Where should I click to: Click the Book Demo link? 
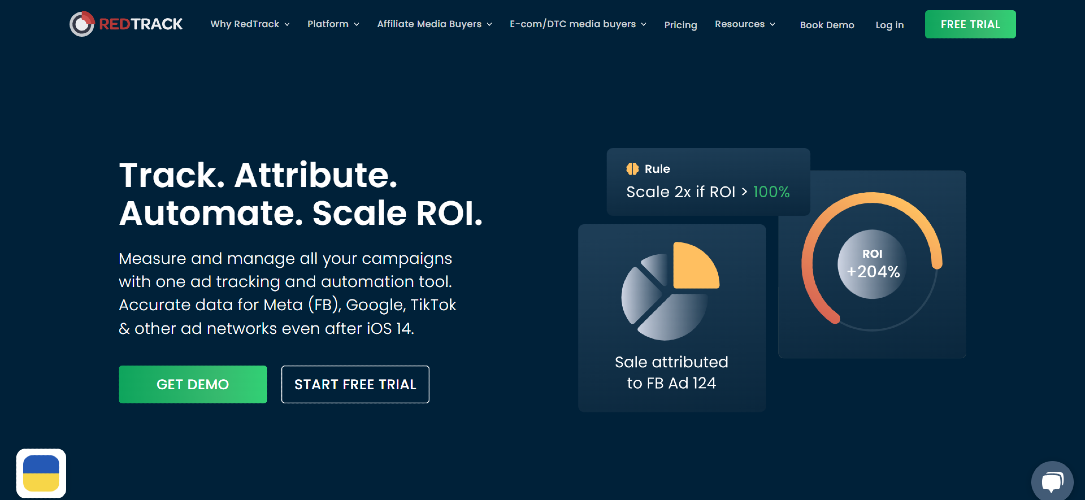pyautogui.click(x=827, y=25)
